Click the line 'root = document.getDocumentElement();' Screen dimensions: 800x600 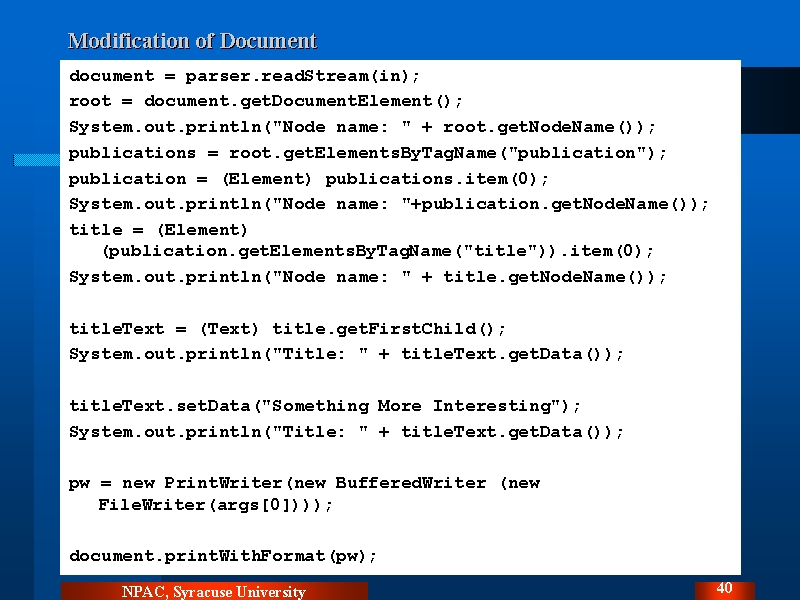tap(265, 101)
